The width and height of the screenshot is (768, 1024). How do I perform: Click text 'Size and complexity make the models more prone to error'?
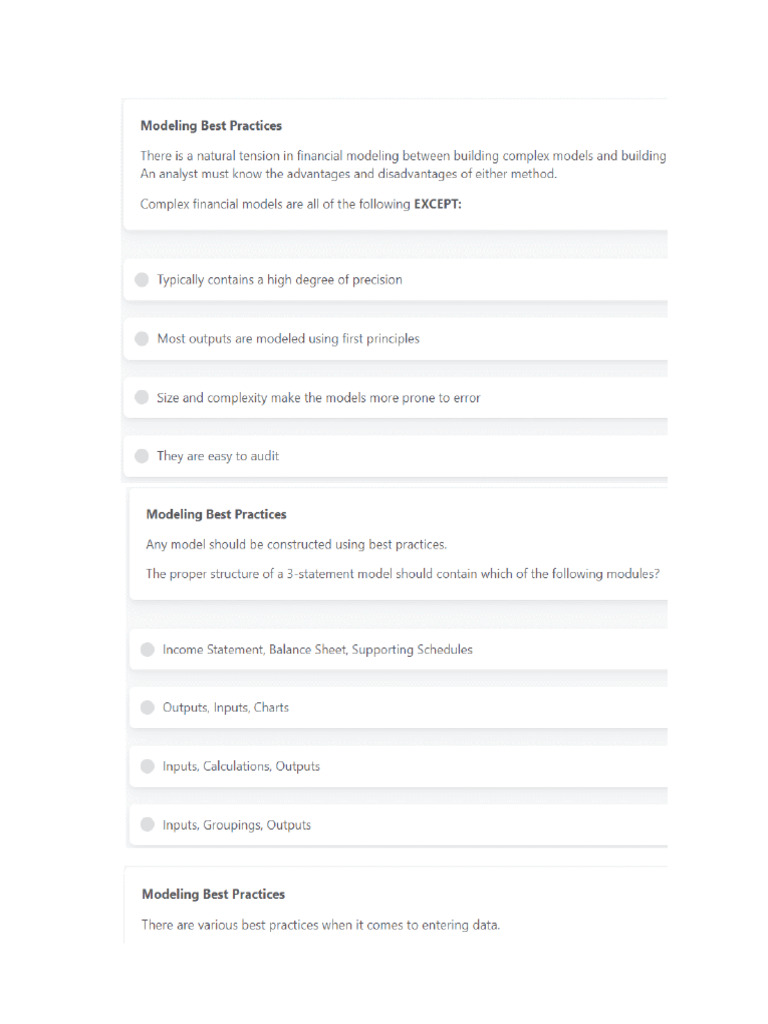click(x=319, y=398)
